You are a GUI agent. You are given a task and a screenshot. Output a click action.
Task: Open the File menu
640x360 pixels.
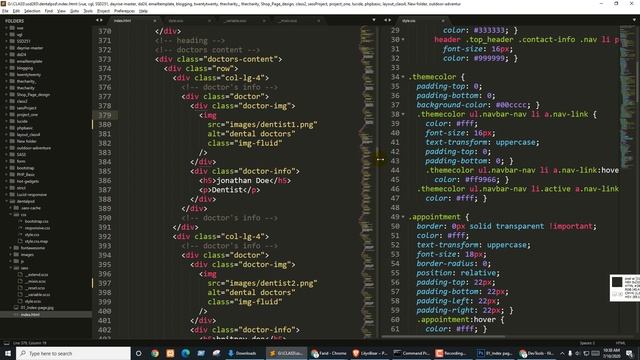[5, 11]
